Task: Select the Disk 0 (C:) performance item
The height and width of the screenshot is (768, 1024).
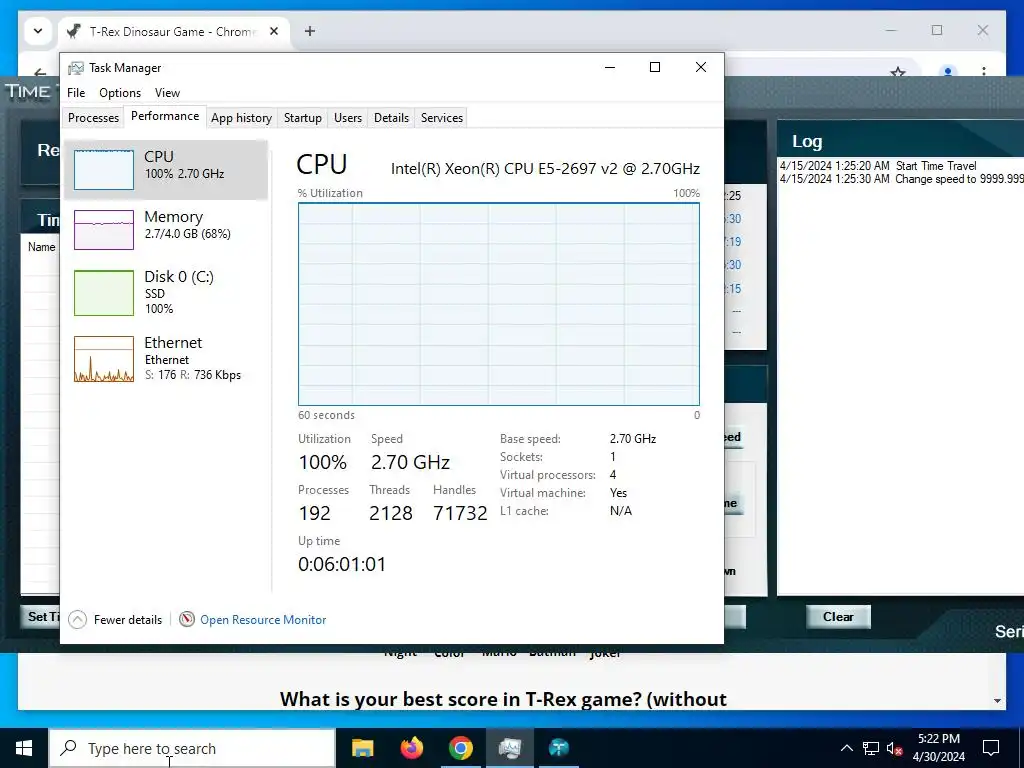Action: click(x=166, y=293)
